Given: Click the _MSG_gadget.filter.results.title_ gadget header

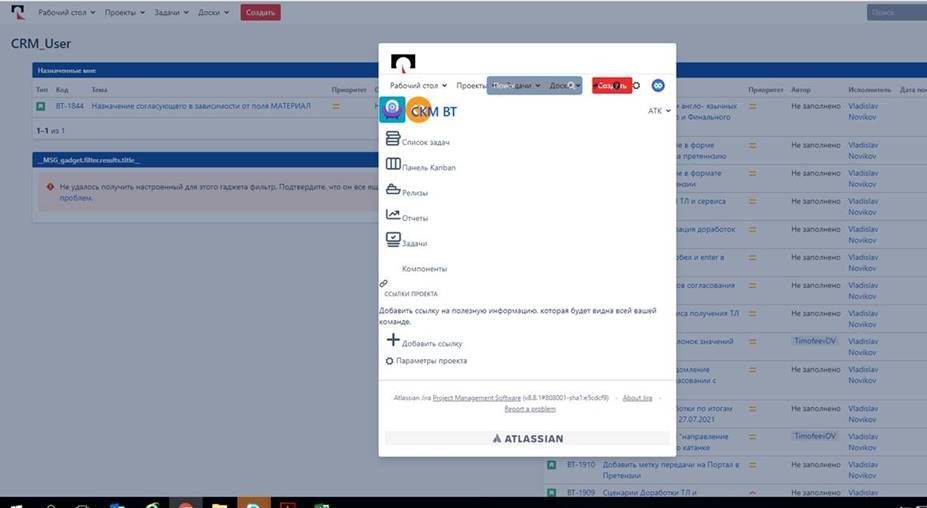Looking at the screenshot, I should [205, 160].
